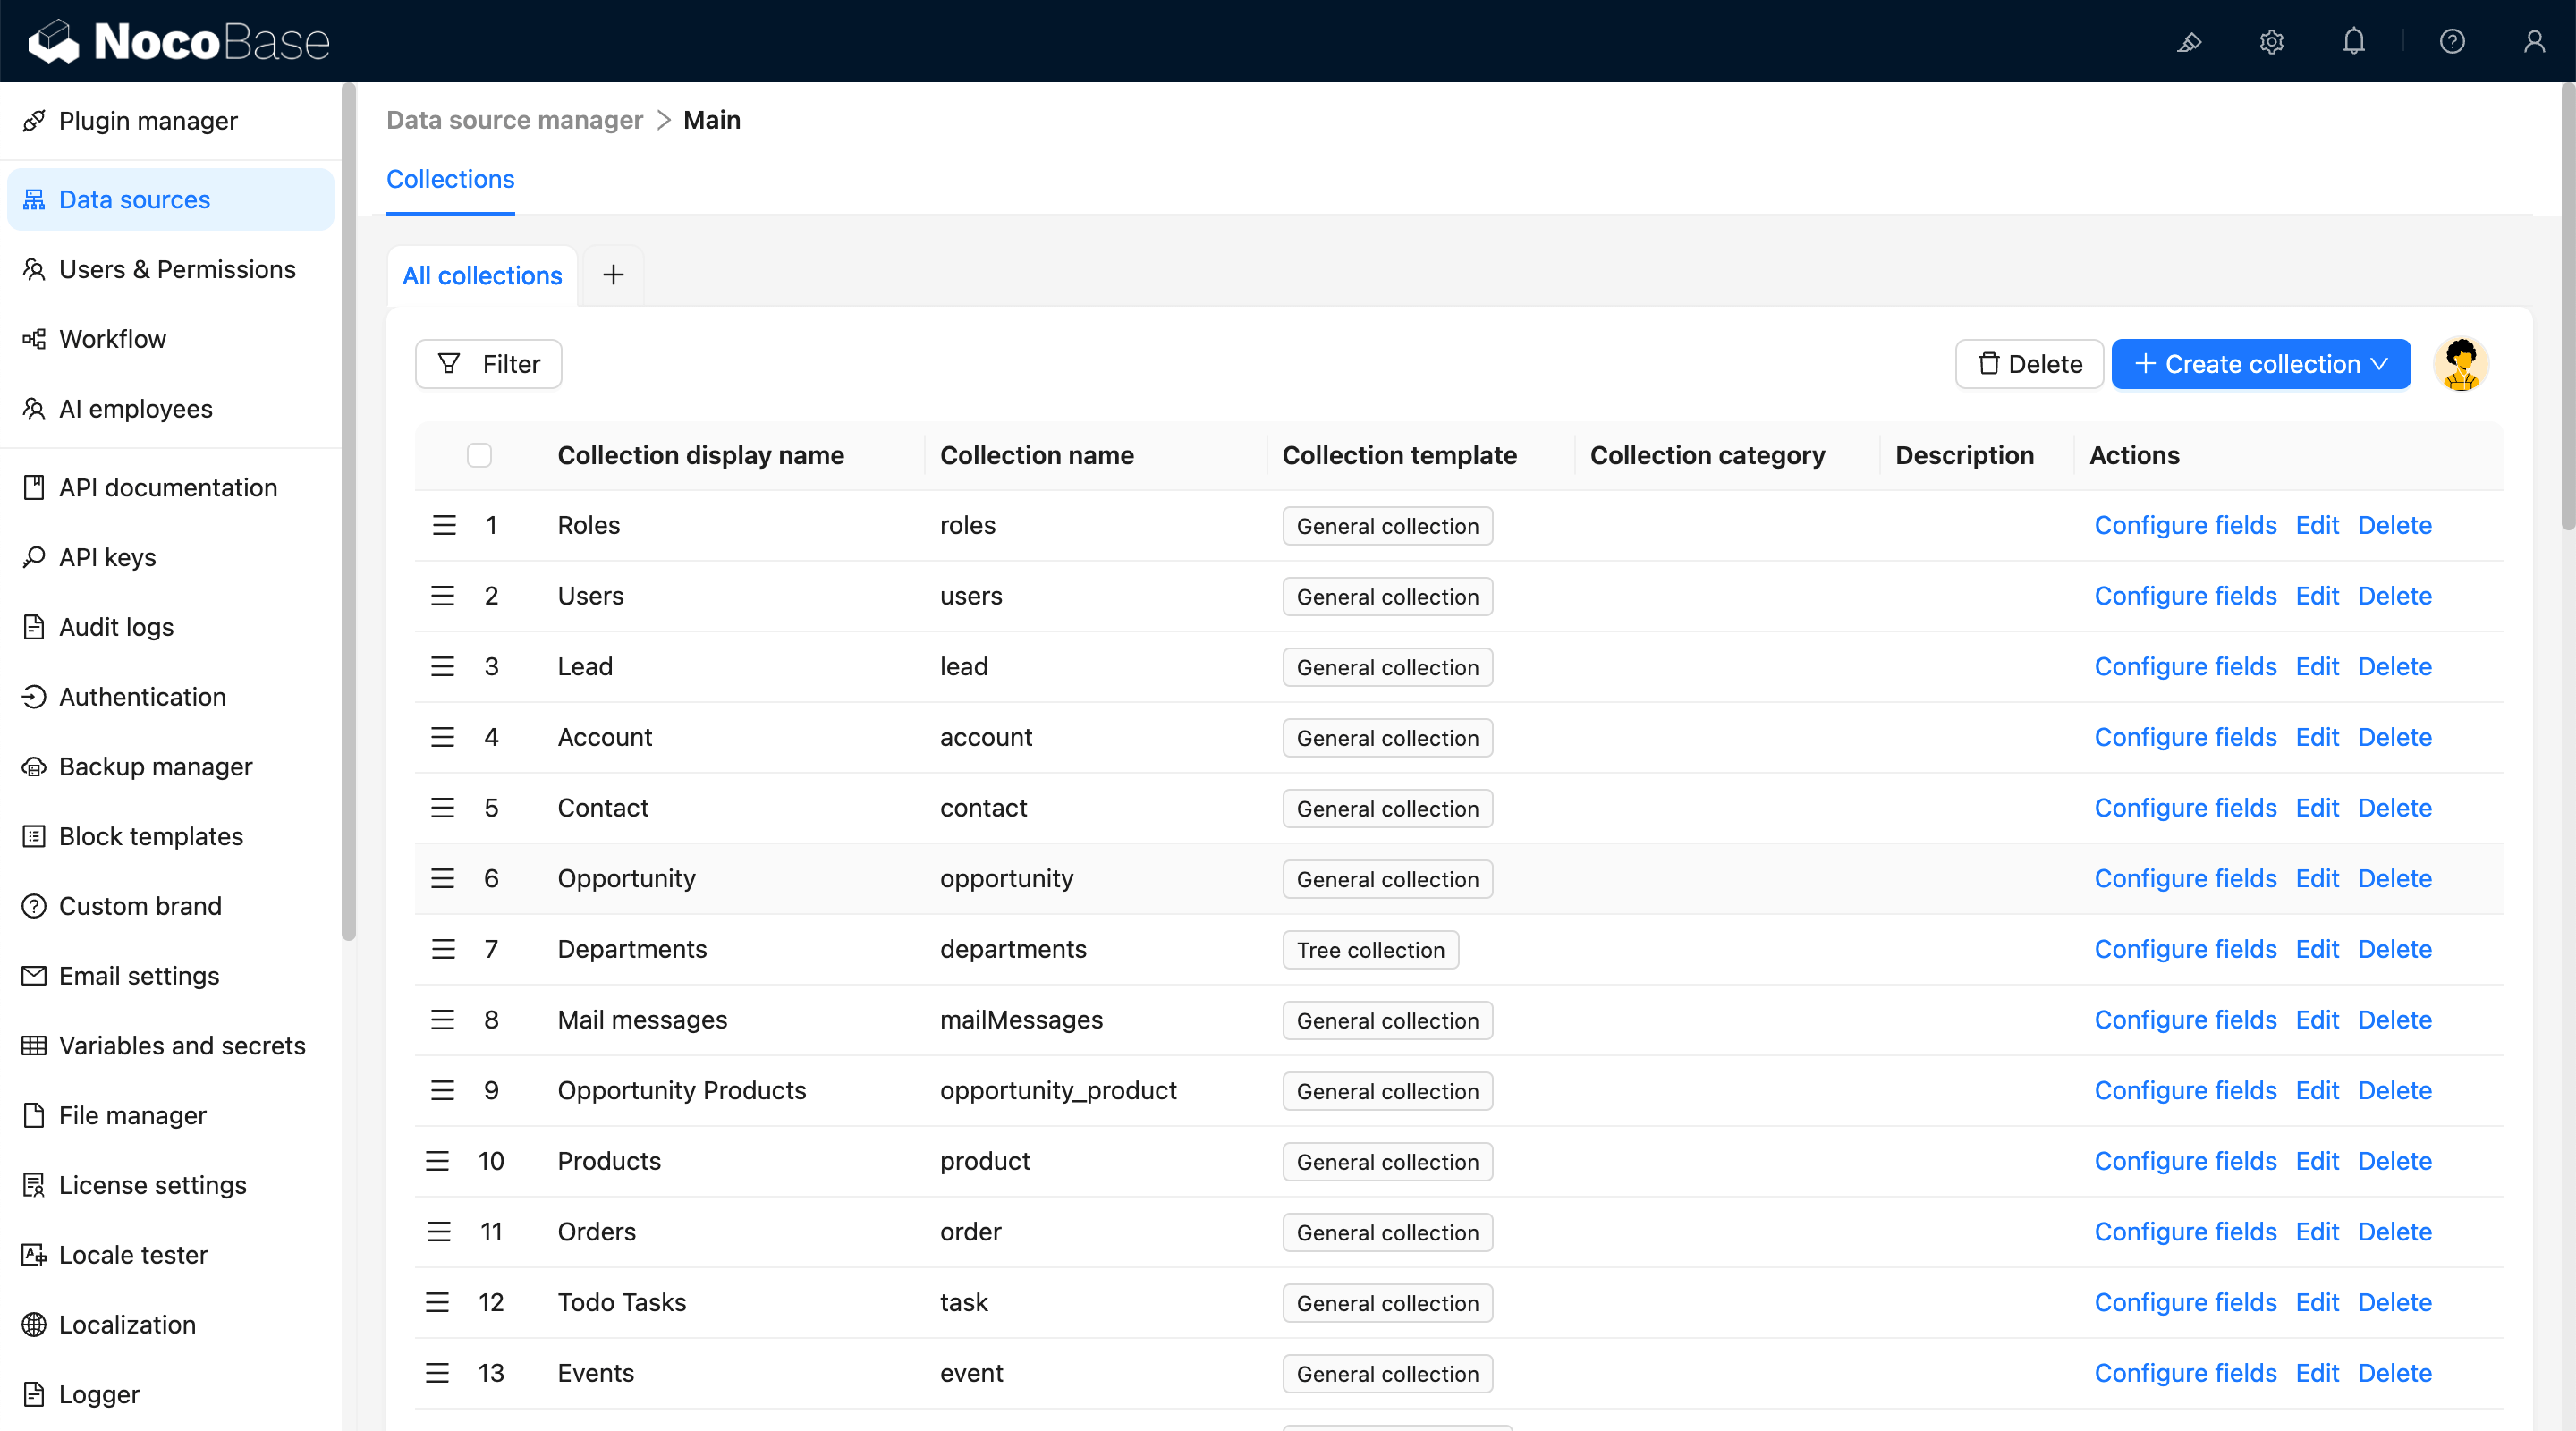Click the drag handle icon for Roles row
2576x1431 pixels.
(x=444, y=525)
